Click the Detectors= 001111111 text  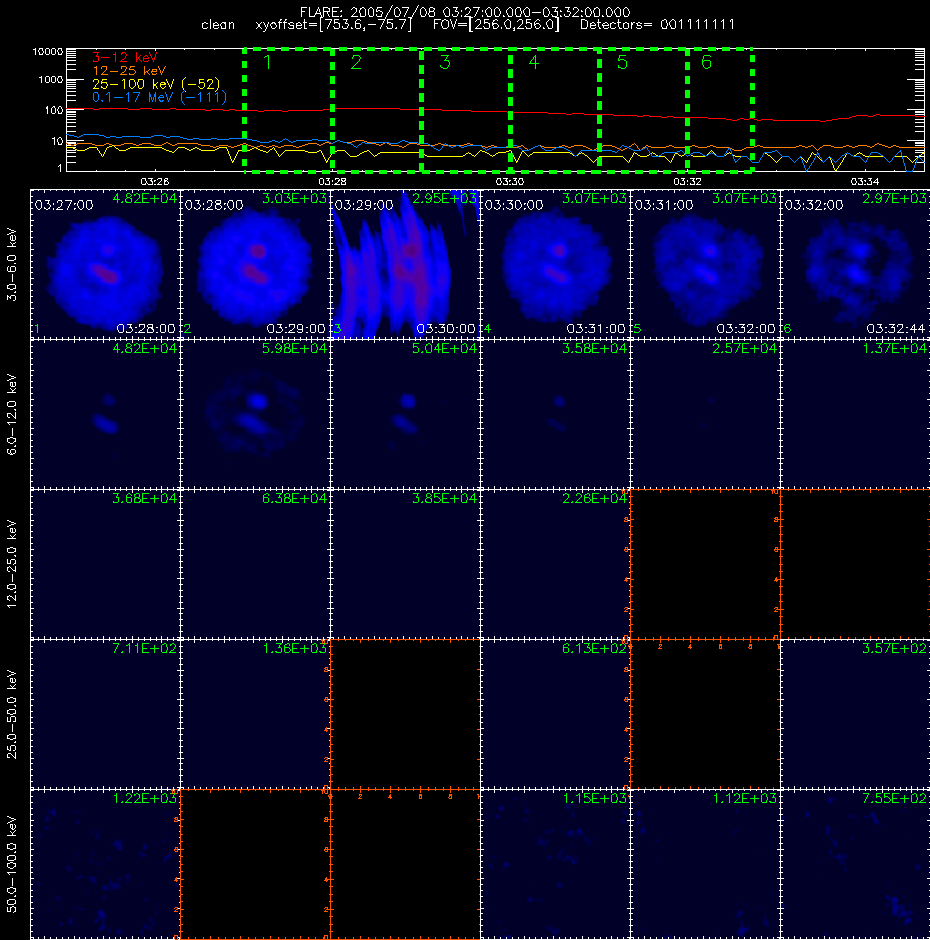click(657, 25)
